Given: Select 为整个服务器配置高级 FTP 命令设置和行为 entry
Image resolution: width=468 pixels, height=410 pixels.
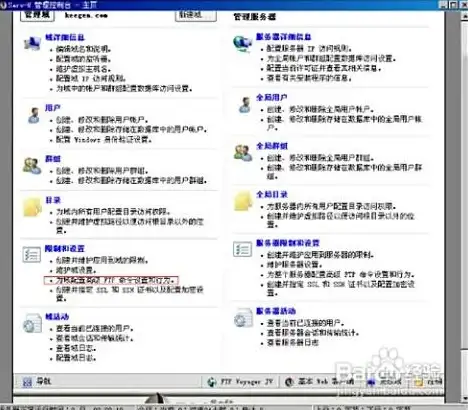Looking at the screenshot, I should (x=340, y=275).
